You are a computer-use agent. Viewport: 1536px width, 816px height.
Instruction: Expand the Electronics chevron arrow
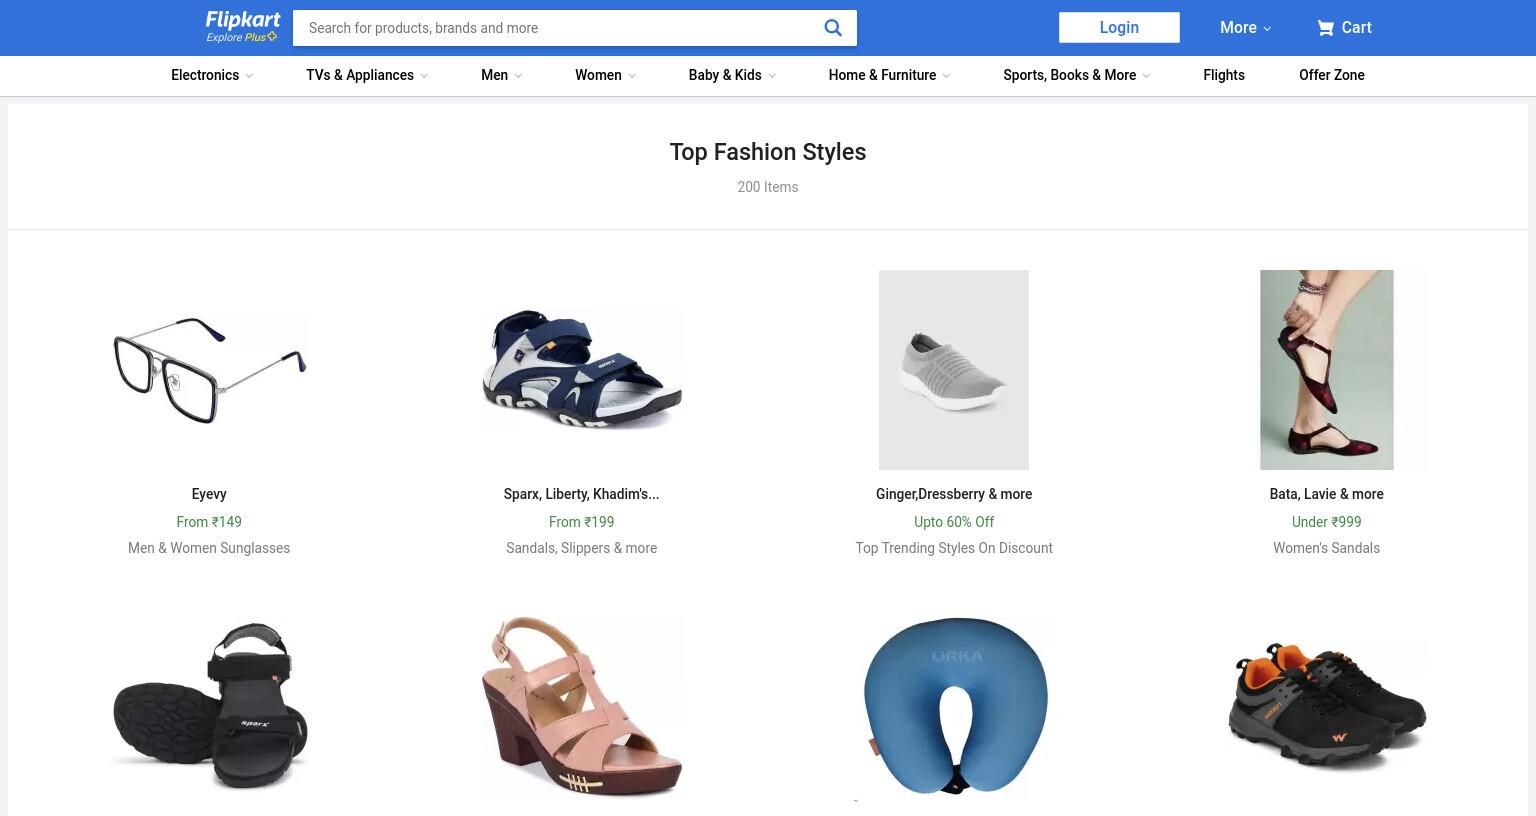[x=249, y=76]
